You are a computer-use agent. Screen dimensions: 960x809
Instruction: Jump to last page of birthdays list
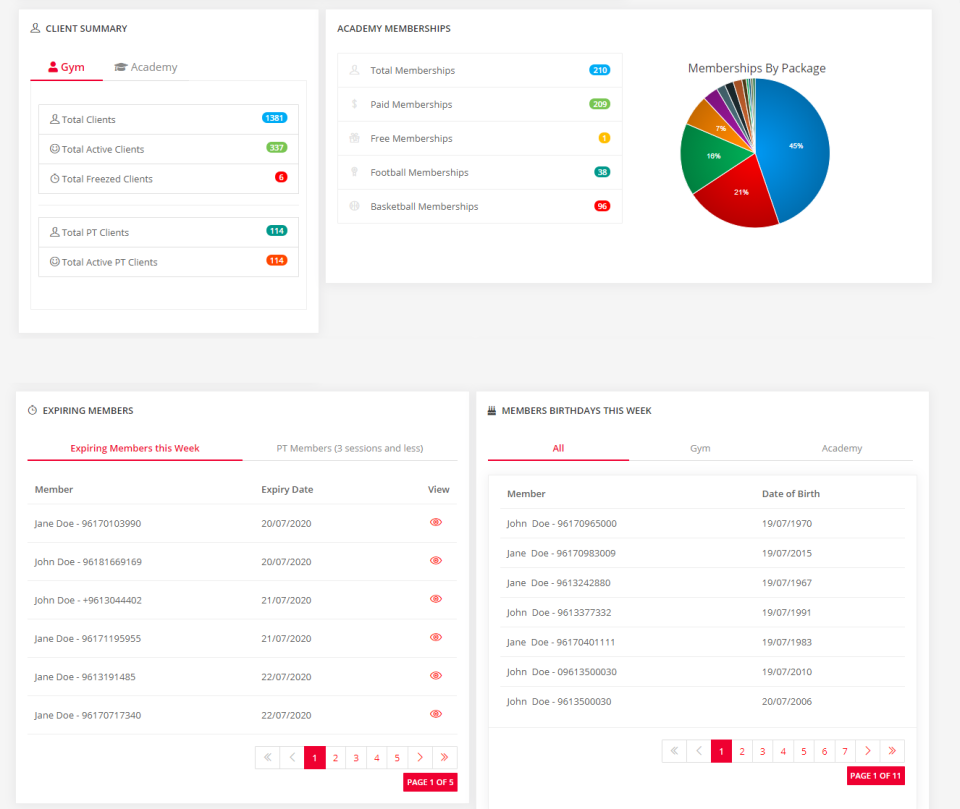pos(892,751)
